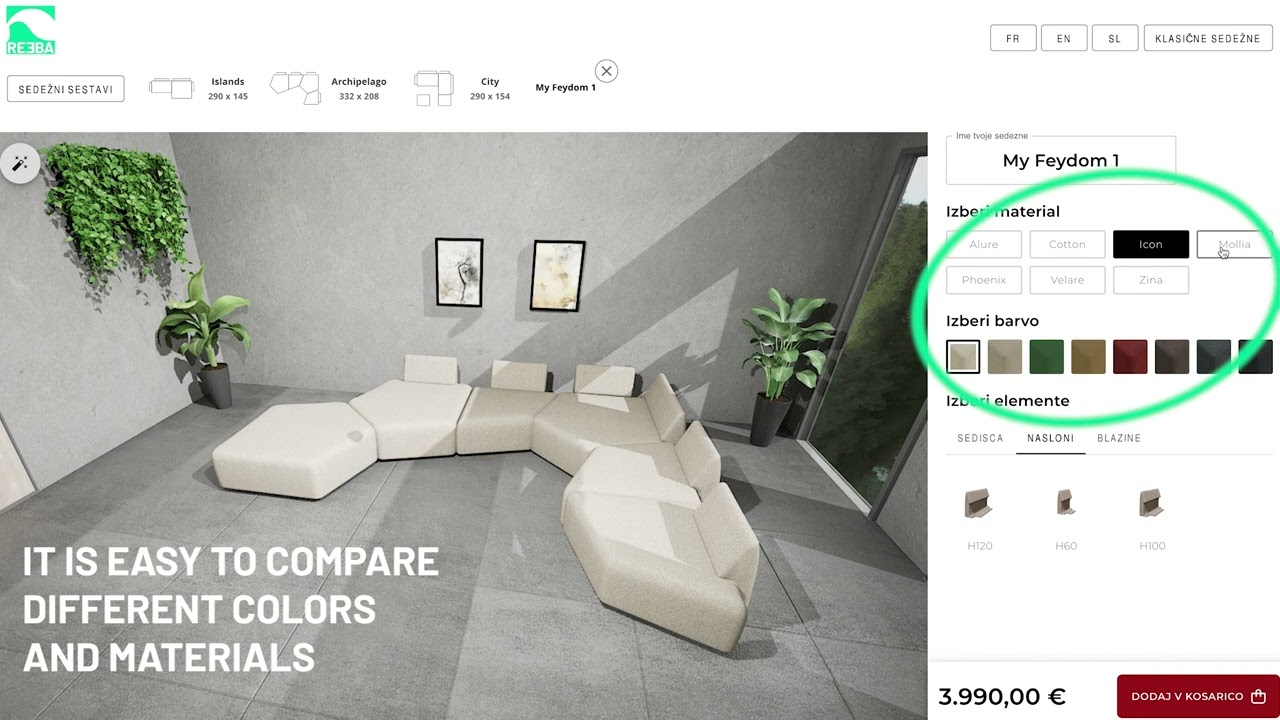Screen dimensions: 1280x720
Task: Pick the City sofa layout icon
Action: click(434, 88)
